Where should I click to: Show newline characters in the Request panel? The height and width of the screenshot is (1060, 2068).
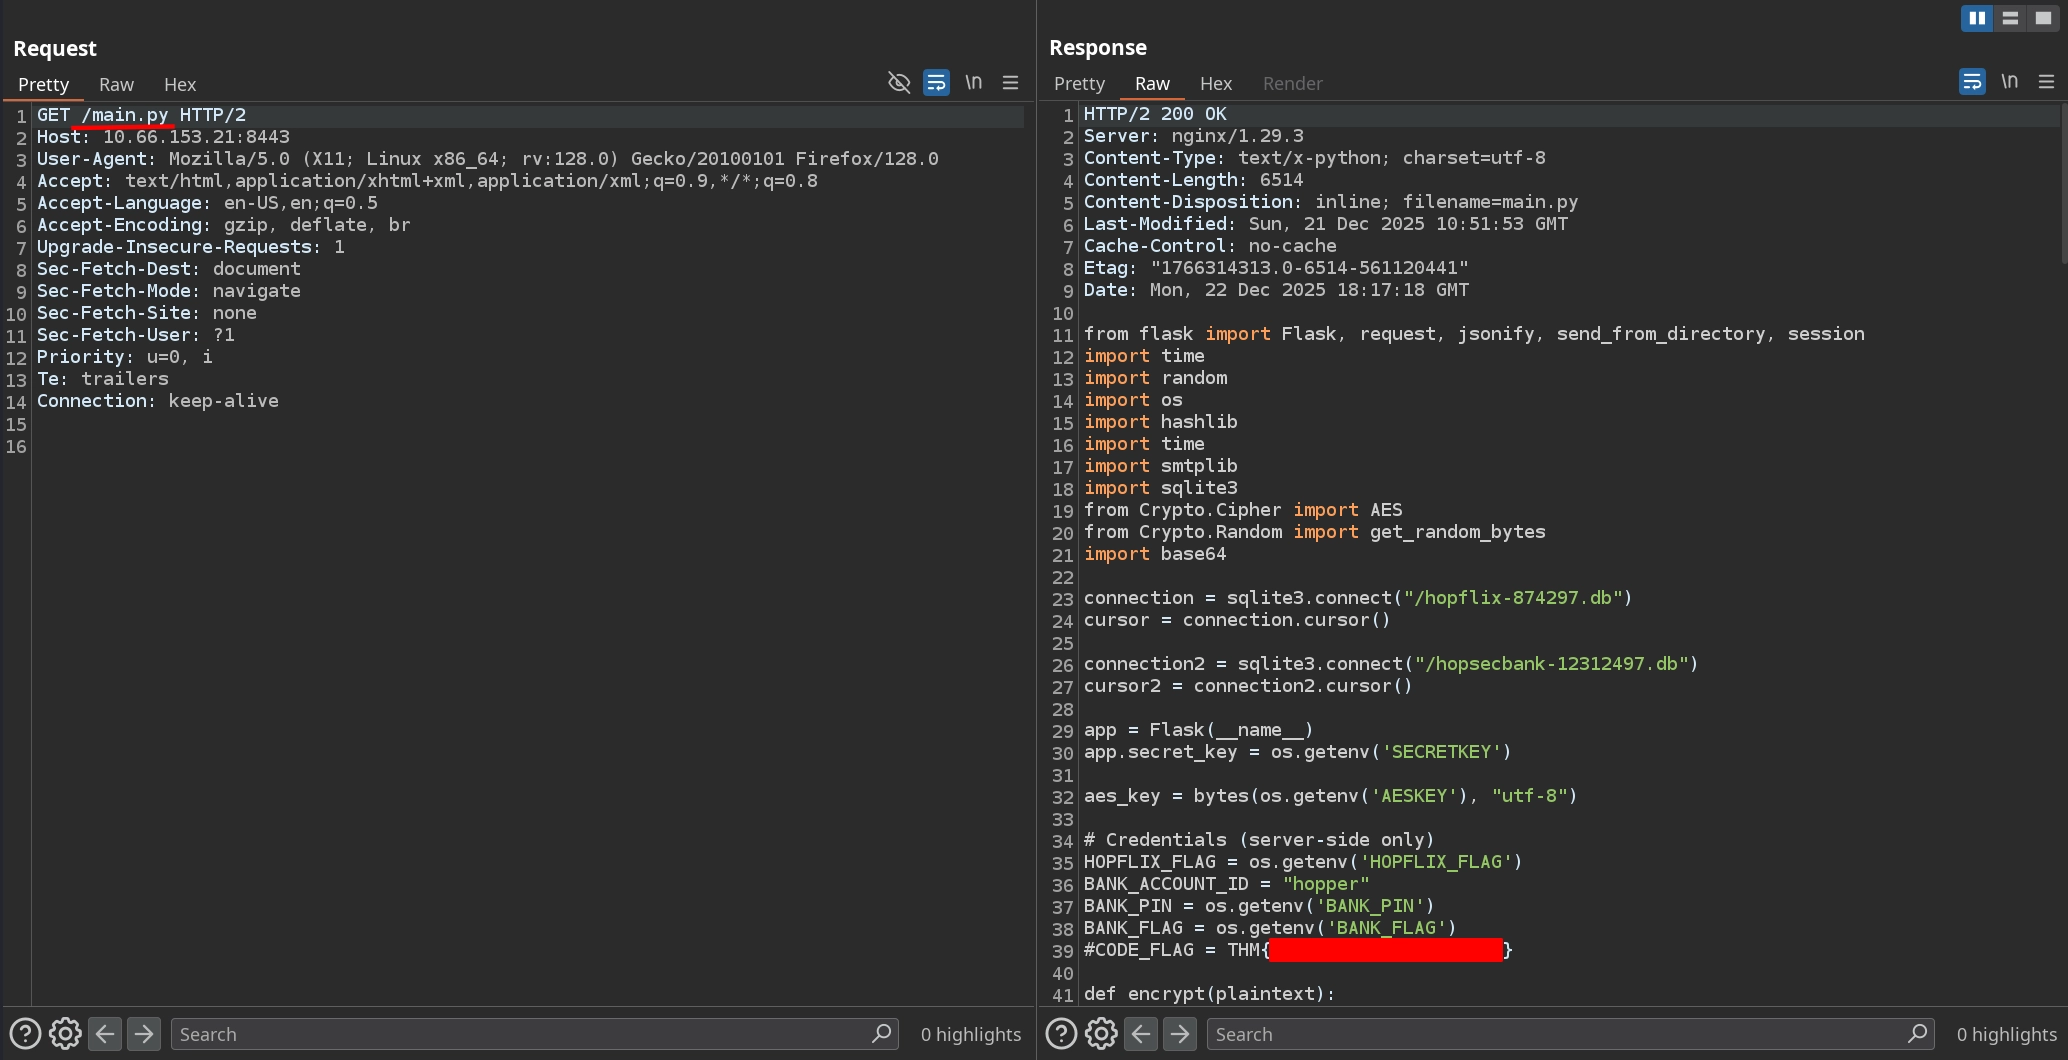974,83
